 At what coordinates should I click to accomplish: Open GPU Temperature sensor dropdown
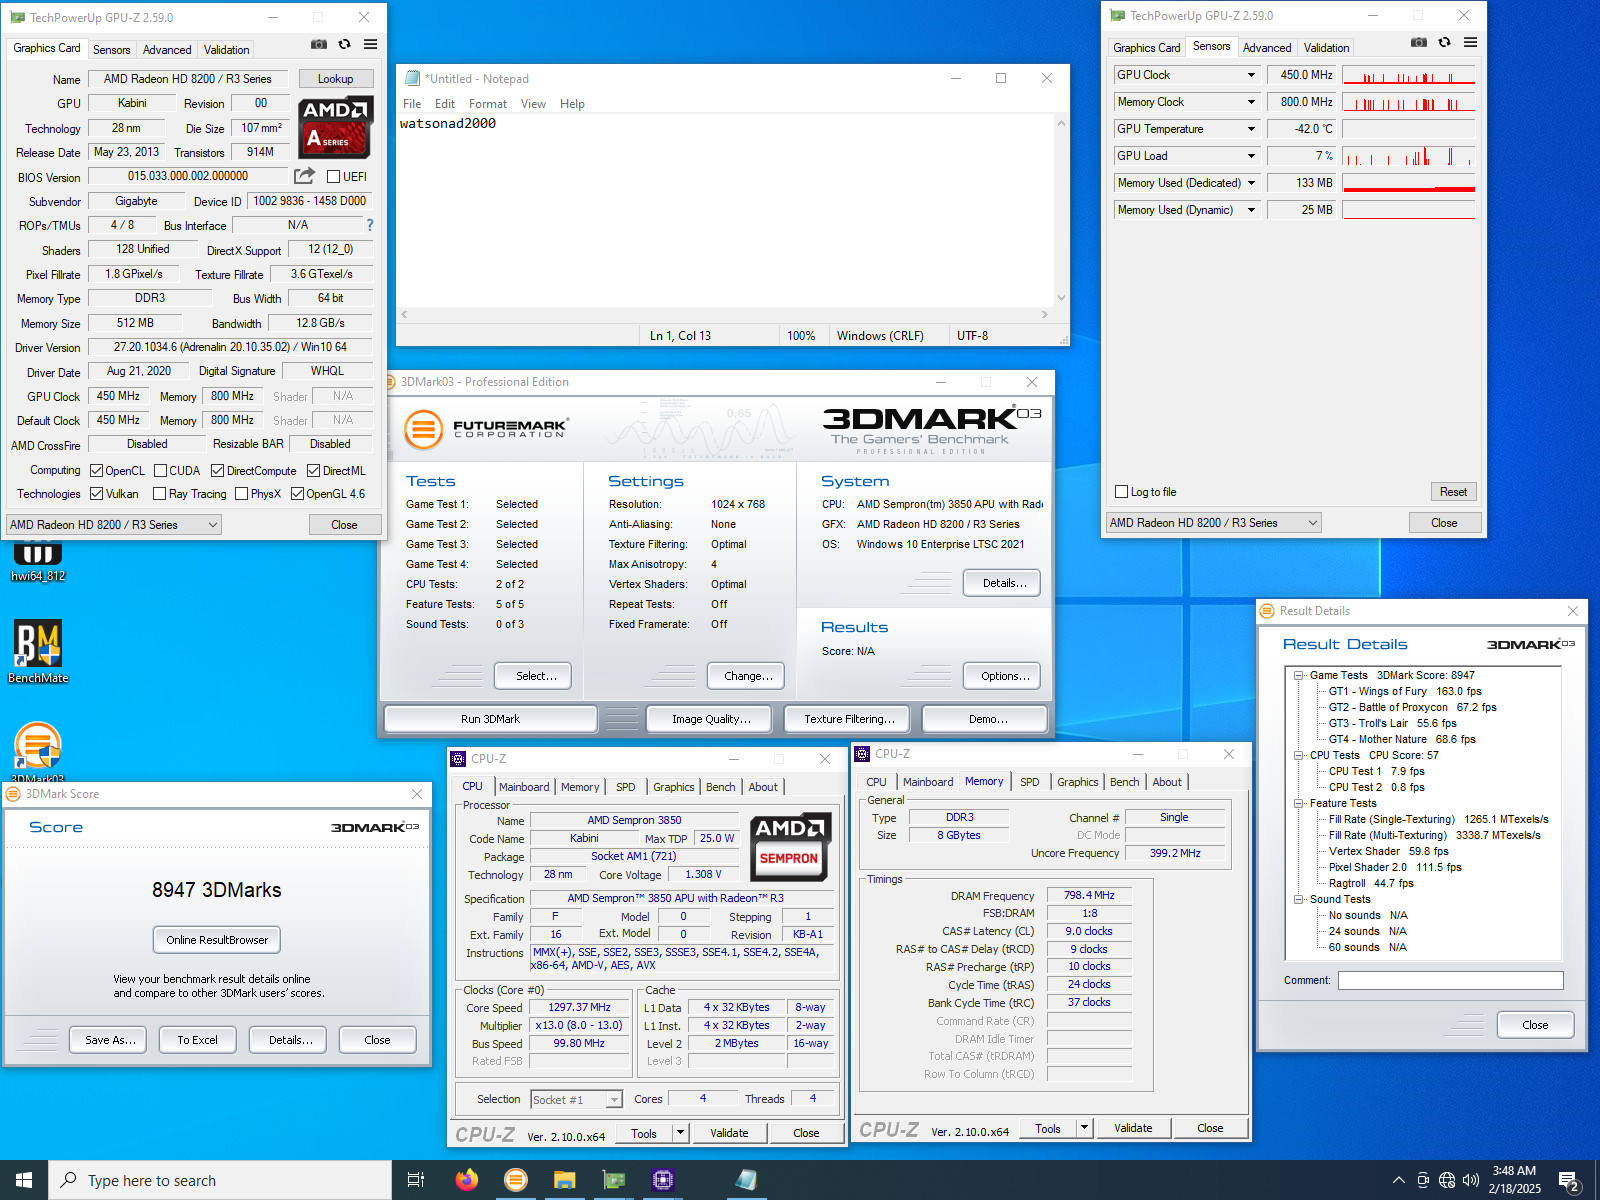coord(1251,129)
